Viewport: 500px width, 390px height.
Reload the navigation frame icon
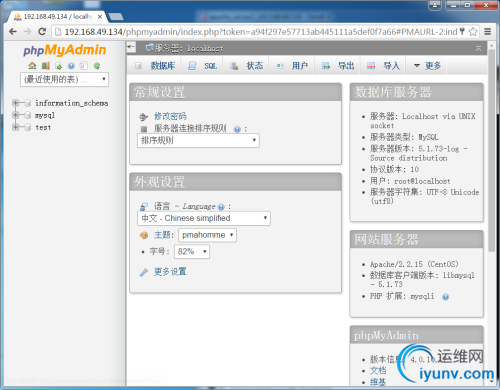[97, 66]
